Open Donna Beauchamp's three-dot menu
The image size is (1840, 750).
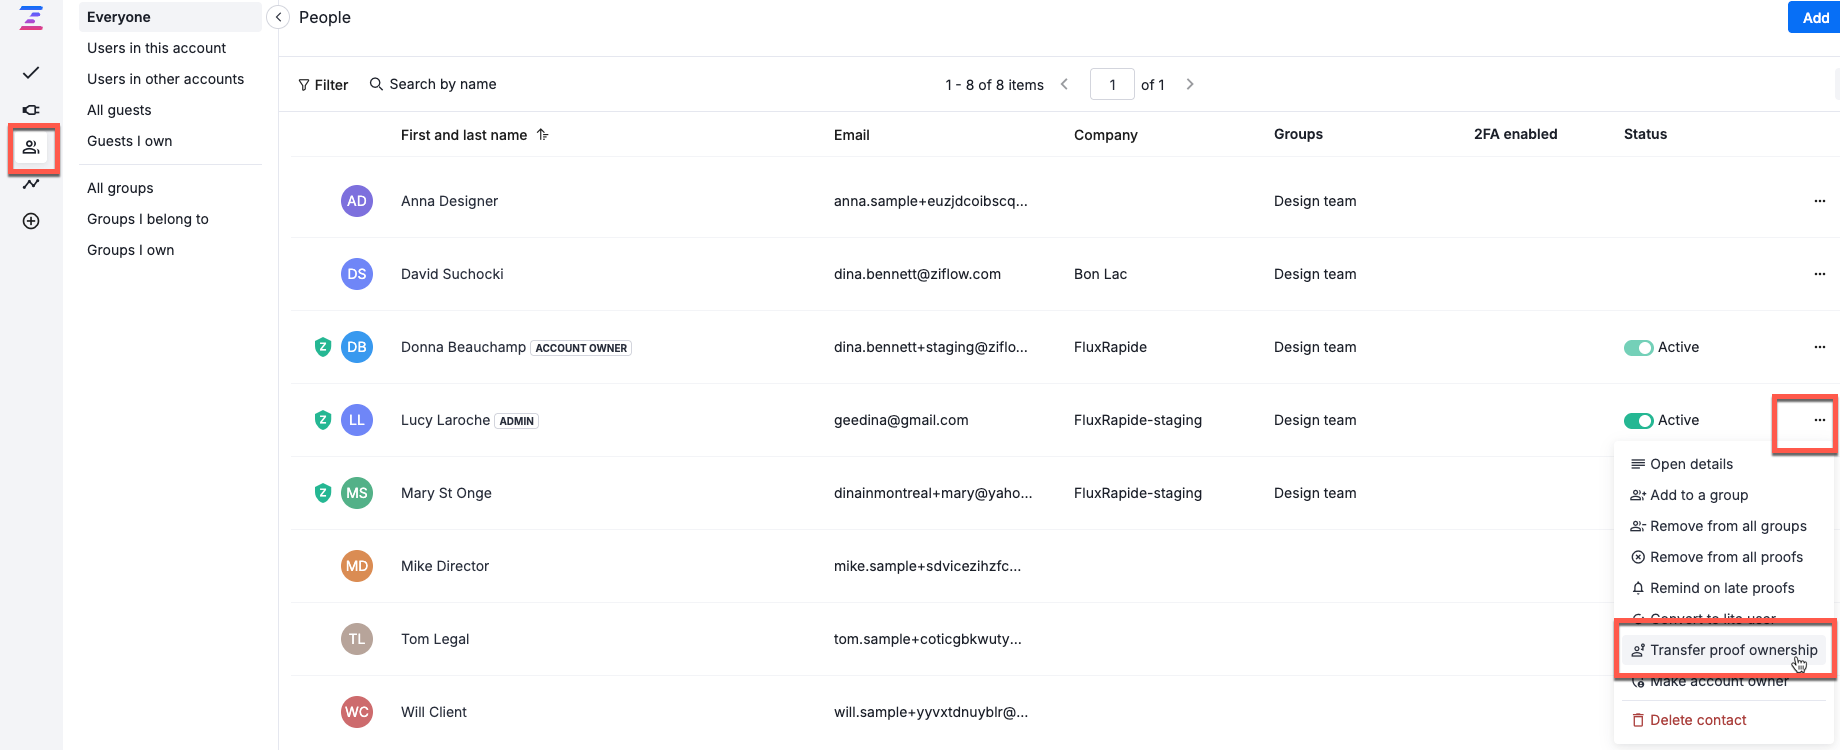point(1819,347)
